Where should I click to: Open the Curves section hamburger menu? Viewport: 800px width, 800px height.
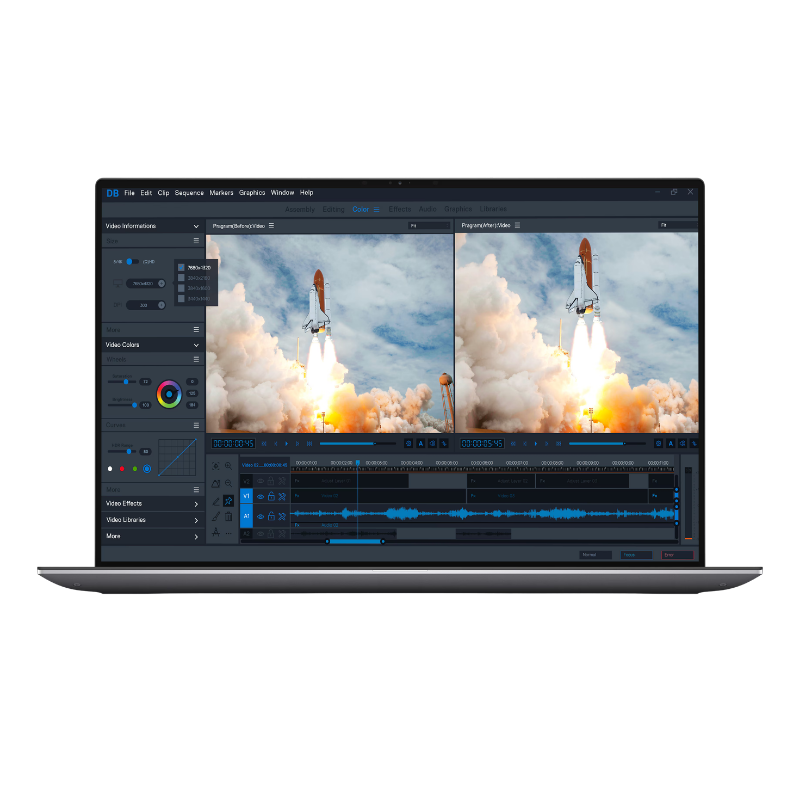pyautogui.click(x=196, y=425)
